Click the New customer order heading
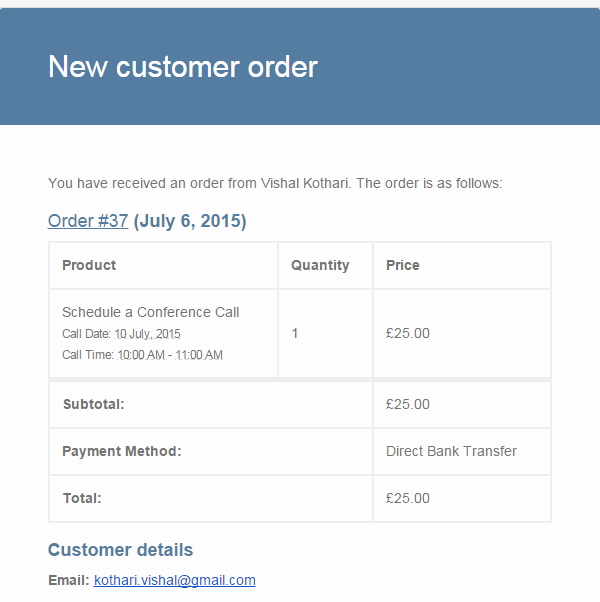The height and width of the screenshot is (602, 600). click(x=183, y=67)
